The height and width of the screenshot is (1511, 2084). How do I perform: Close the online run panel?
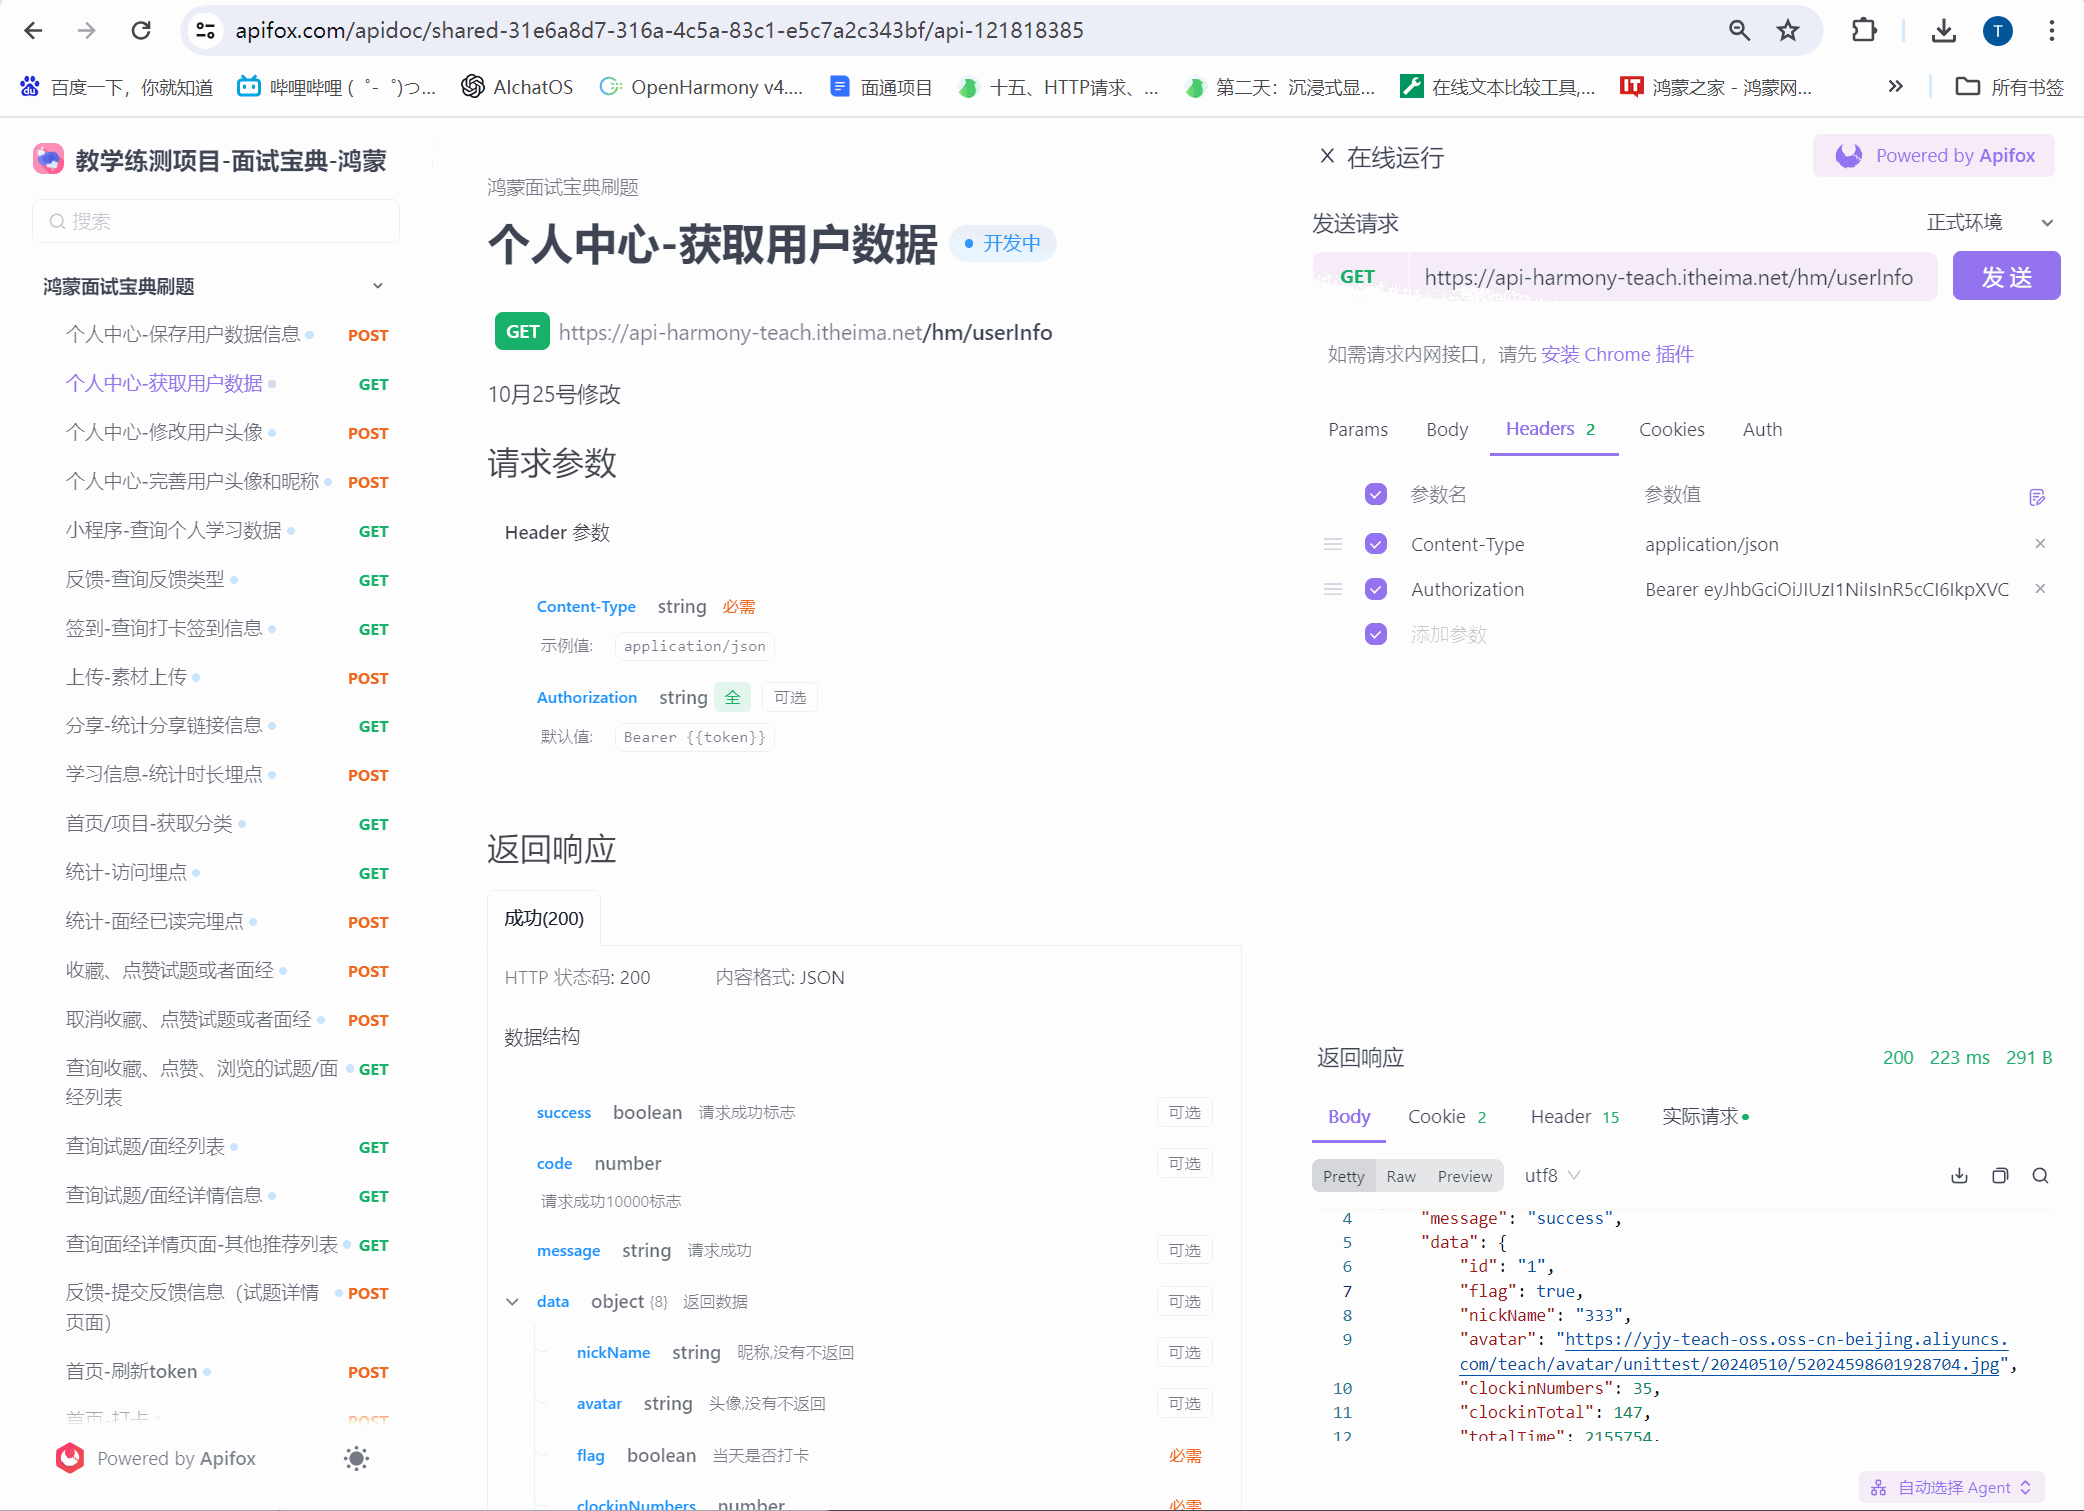point(1327,156)
